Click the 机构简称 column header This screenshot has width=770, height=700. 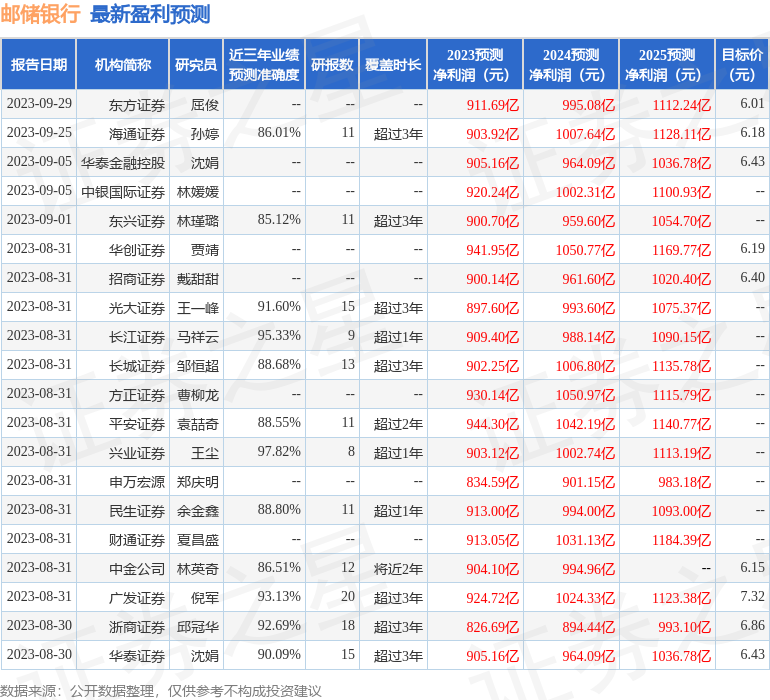[x=123, y=64]
